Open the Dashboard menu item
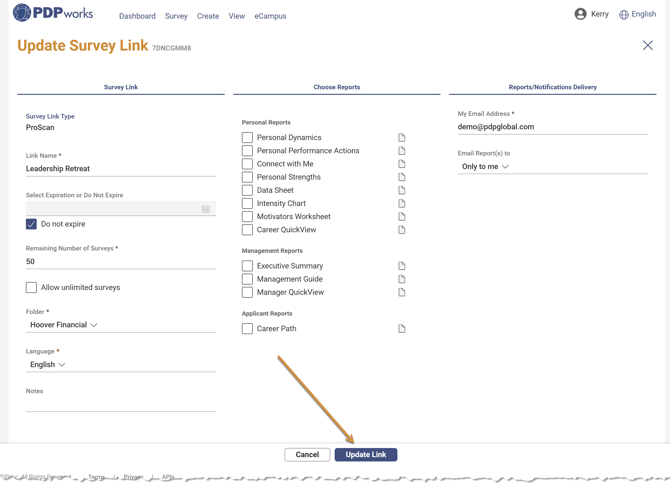 (x=137, y=16)
